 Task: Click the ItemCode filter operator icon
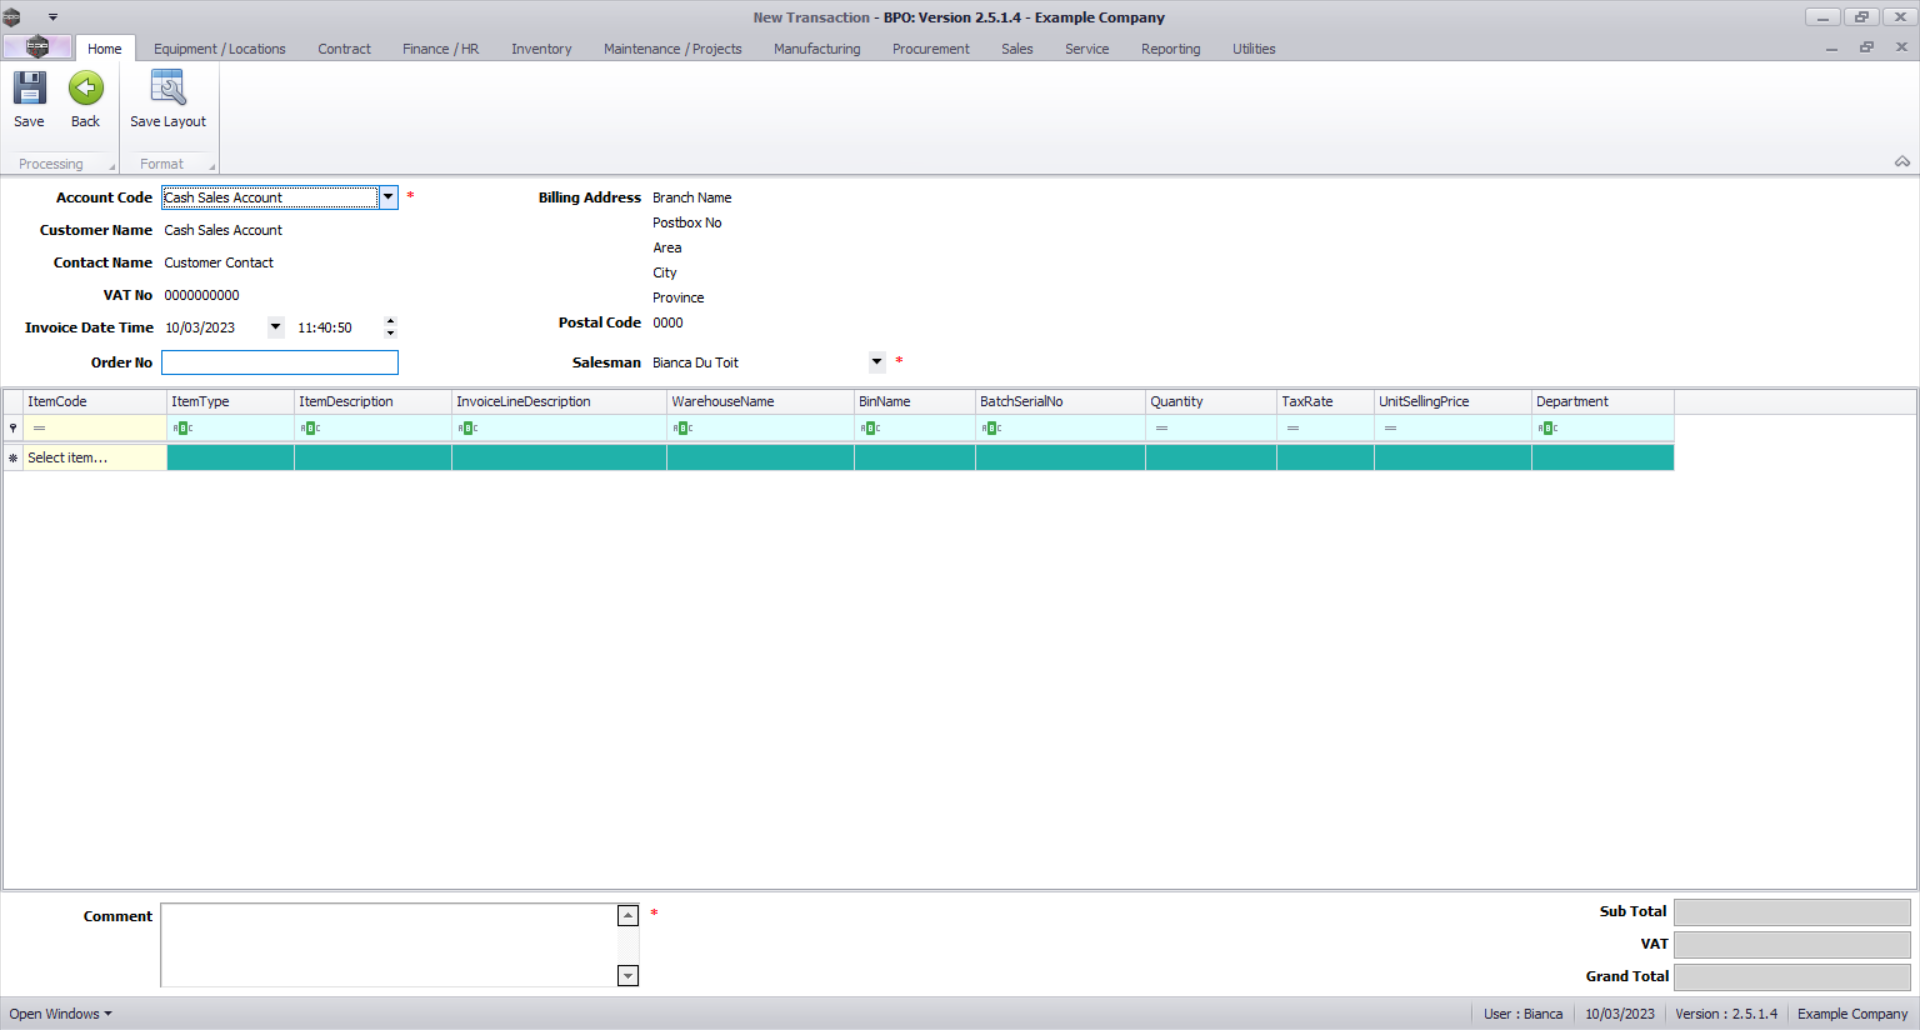[x=39, y=428]
